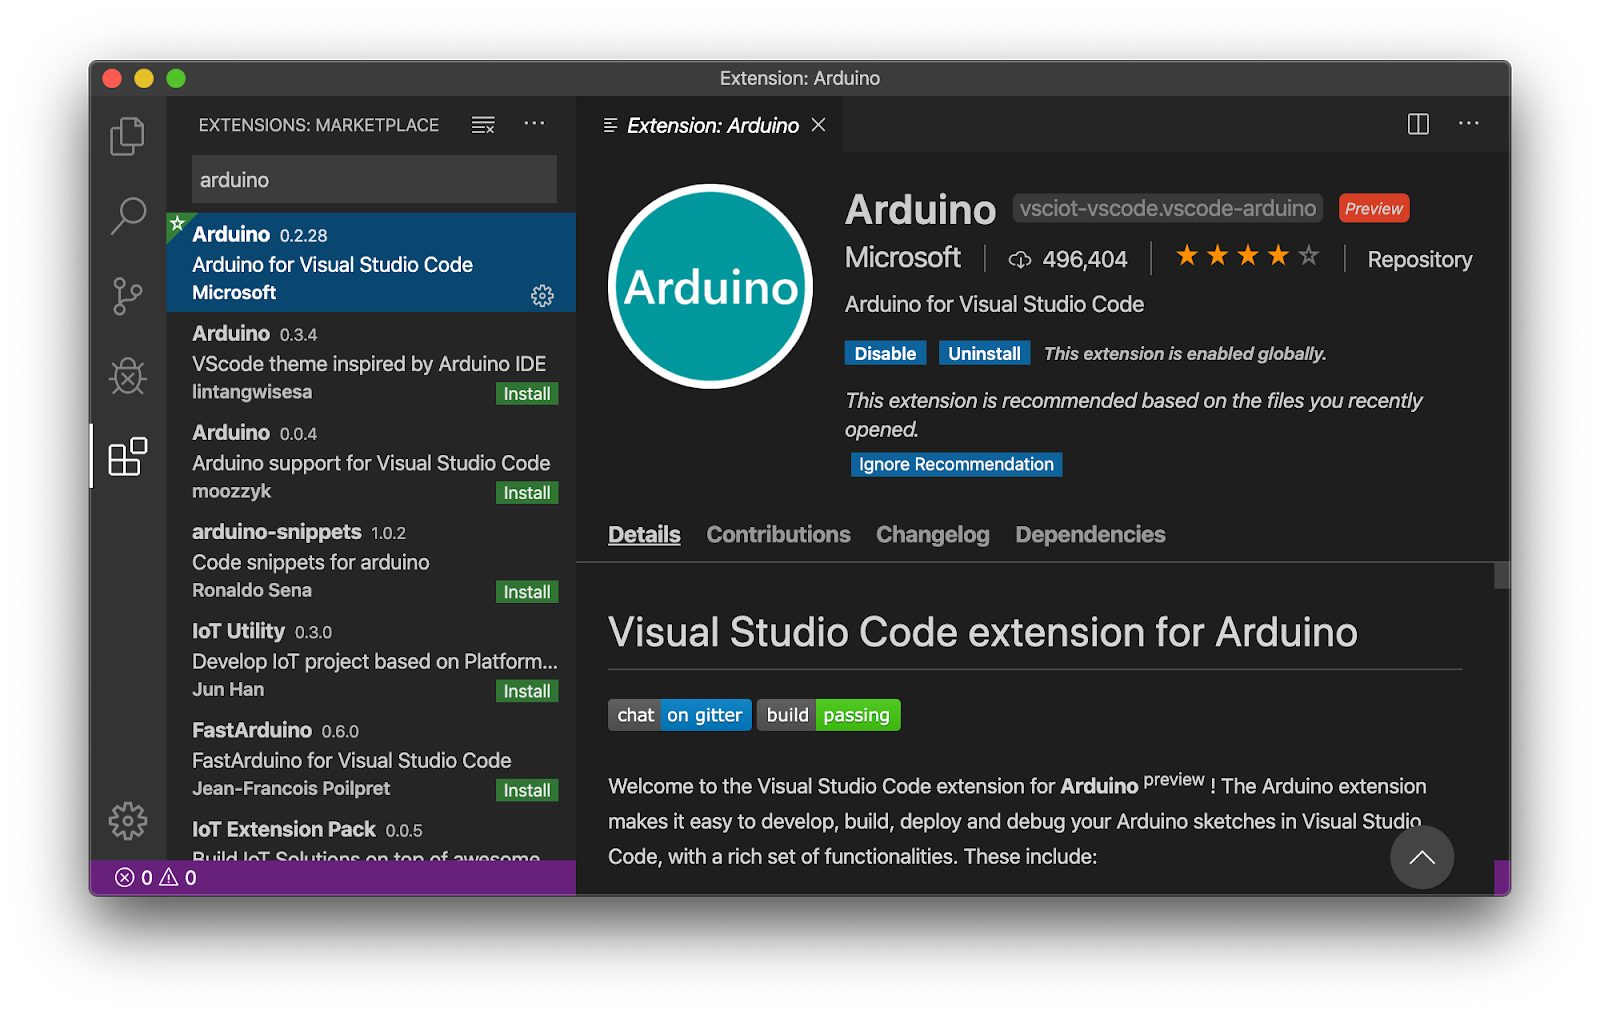The width and height of the screenshot is (1600, 1014).
Task: Open the Extensions view in activity bar
Action: pyautogui.click(x=127, y=456)
